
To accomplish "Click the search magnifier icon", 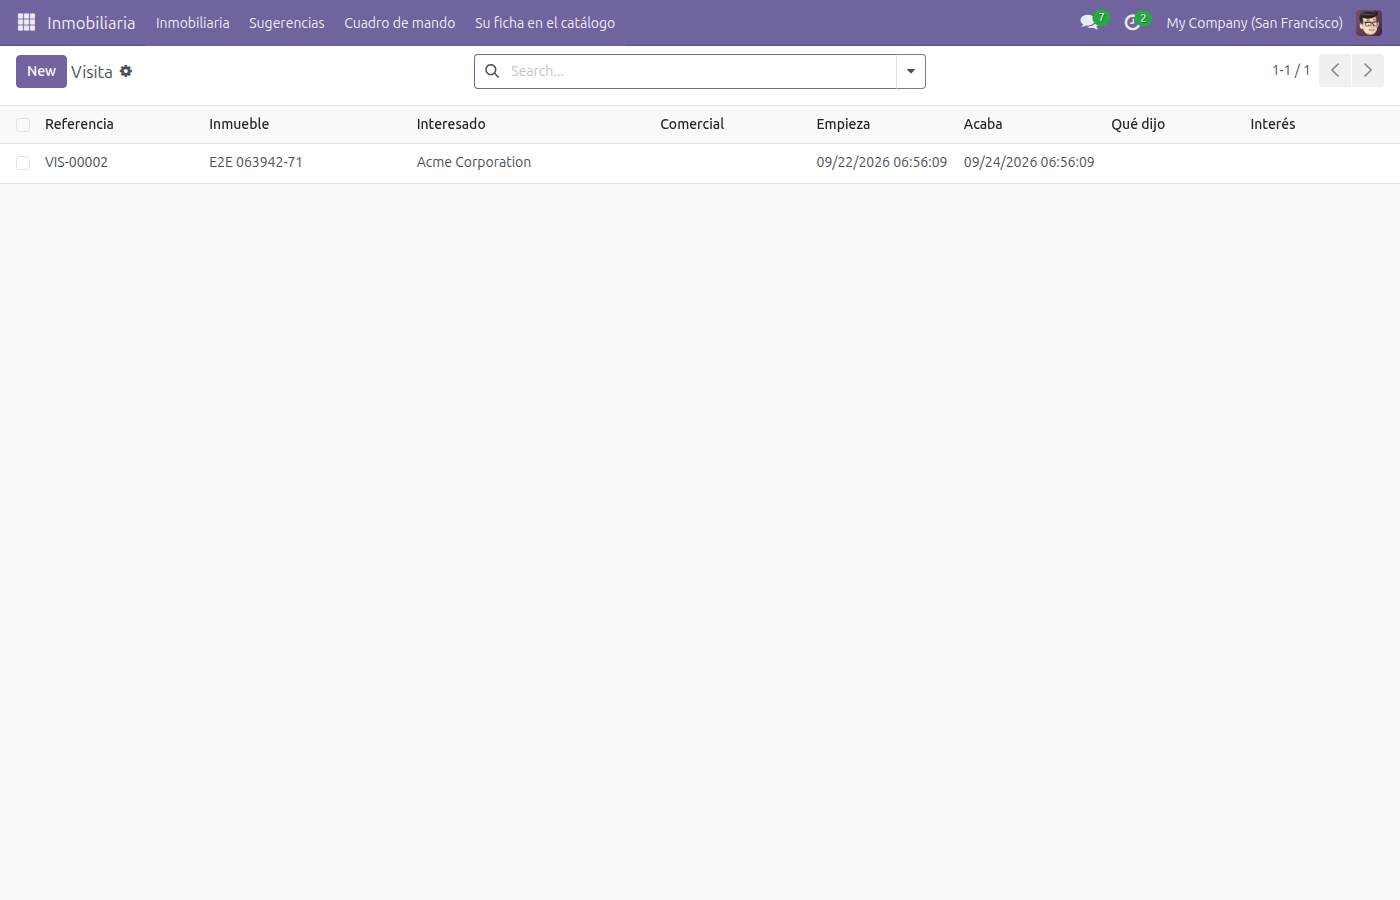I will point(492,71).
